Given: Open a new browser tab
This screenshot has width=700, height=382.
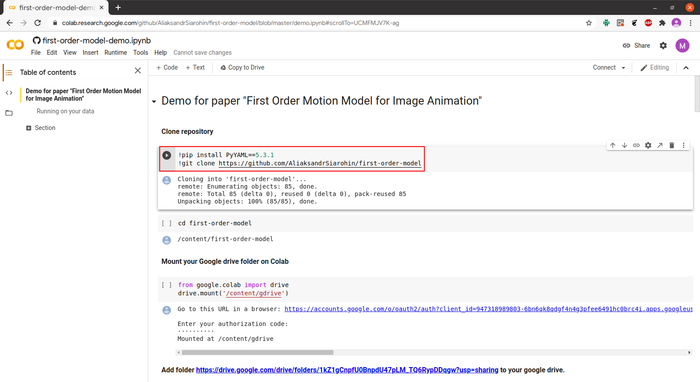Looking at the screenshot, I should click(118, 8).
